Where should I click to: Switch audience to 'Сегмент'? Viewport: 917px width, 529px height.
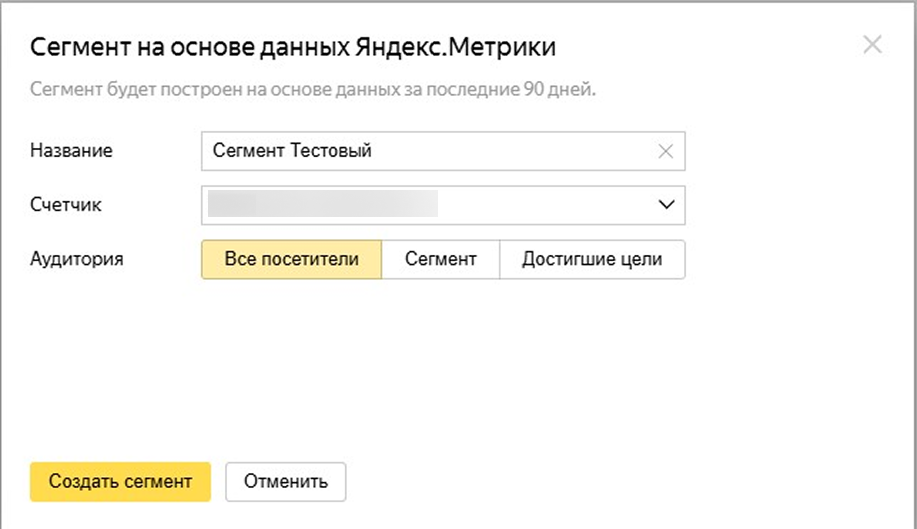coord(440,259)
